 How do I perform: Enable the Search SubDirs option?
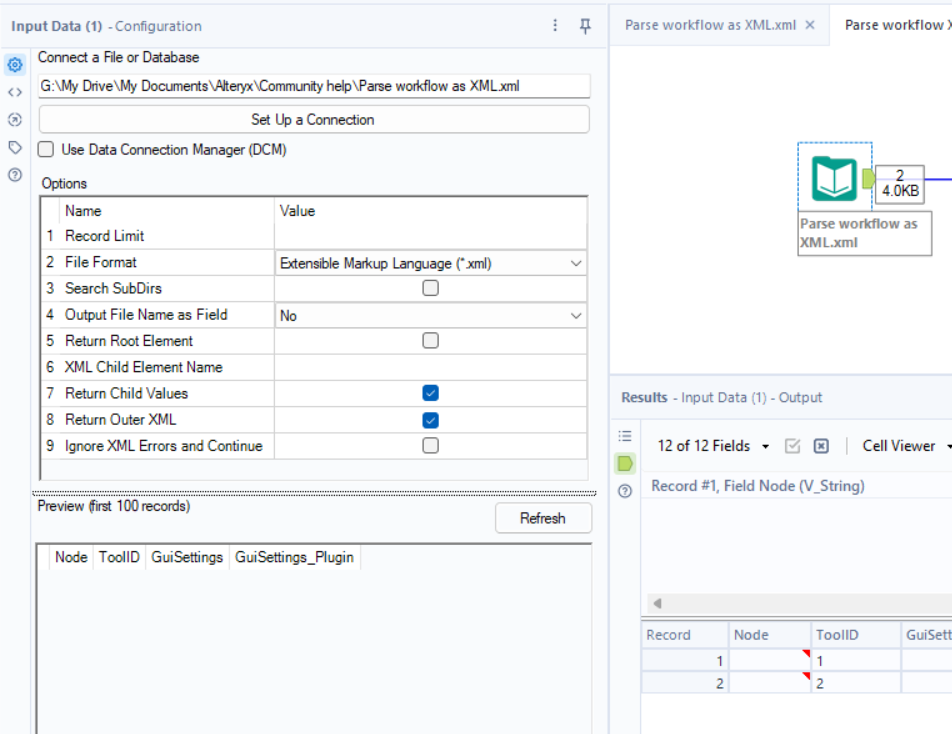click(x=430, y=288)
